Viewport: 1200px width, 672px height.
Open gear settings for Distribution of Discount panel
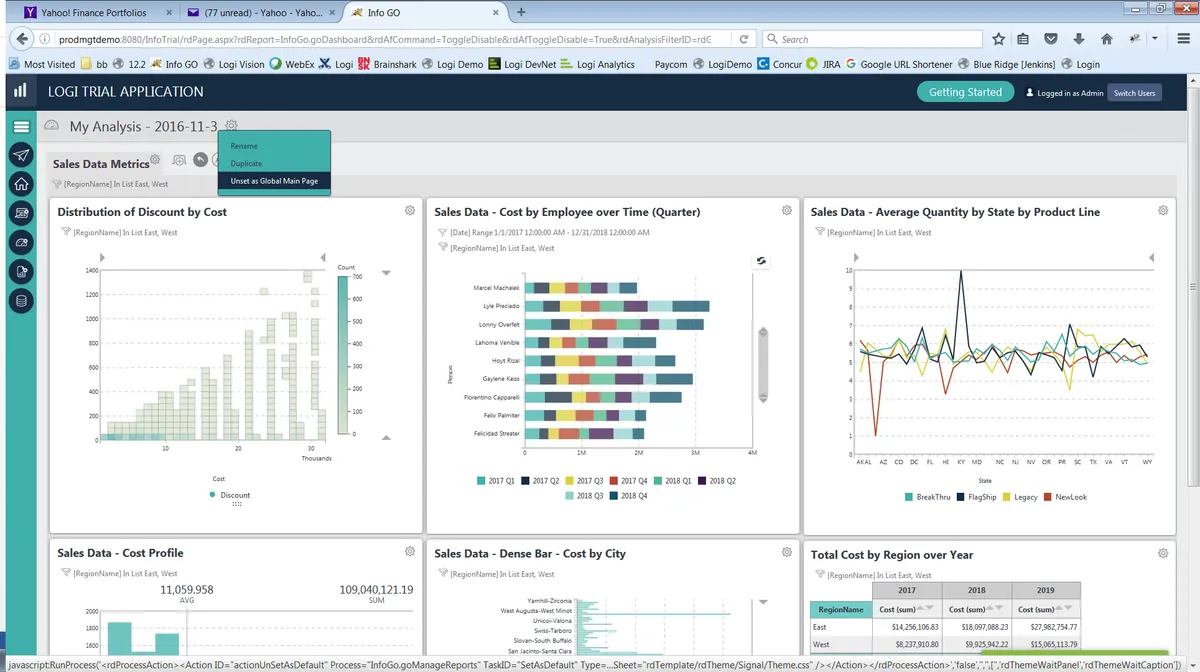(x=410, y=211)
